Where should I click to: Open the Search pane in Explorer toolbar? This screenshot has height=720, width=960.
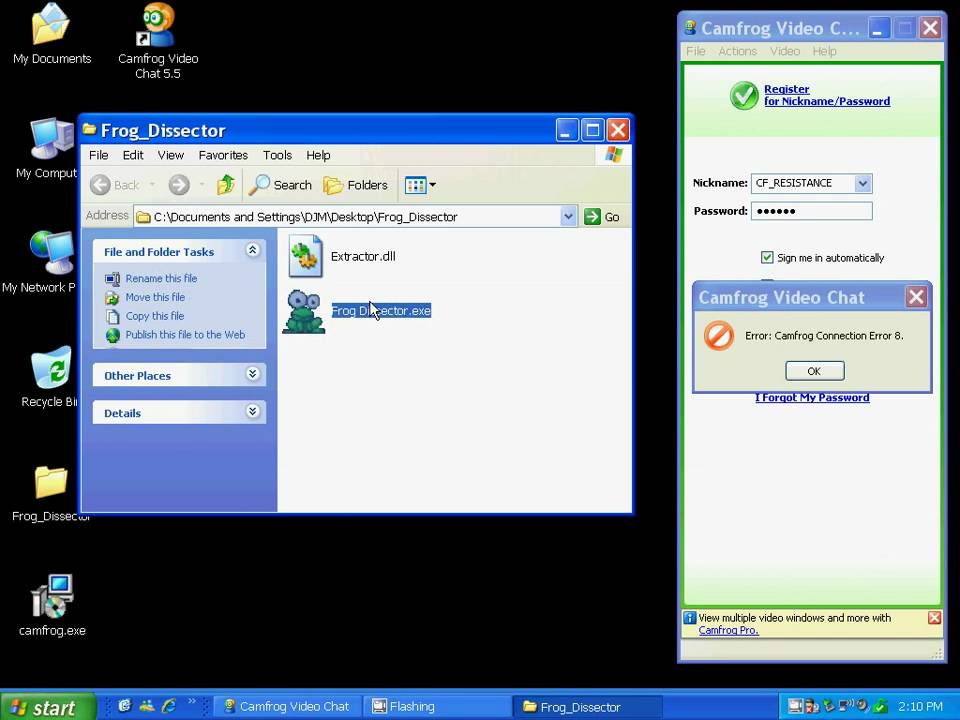280,184
